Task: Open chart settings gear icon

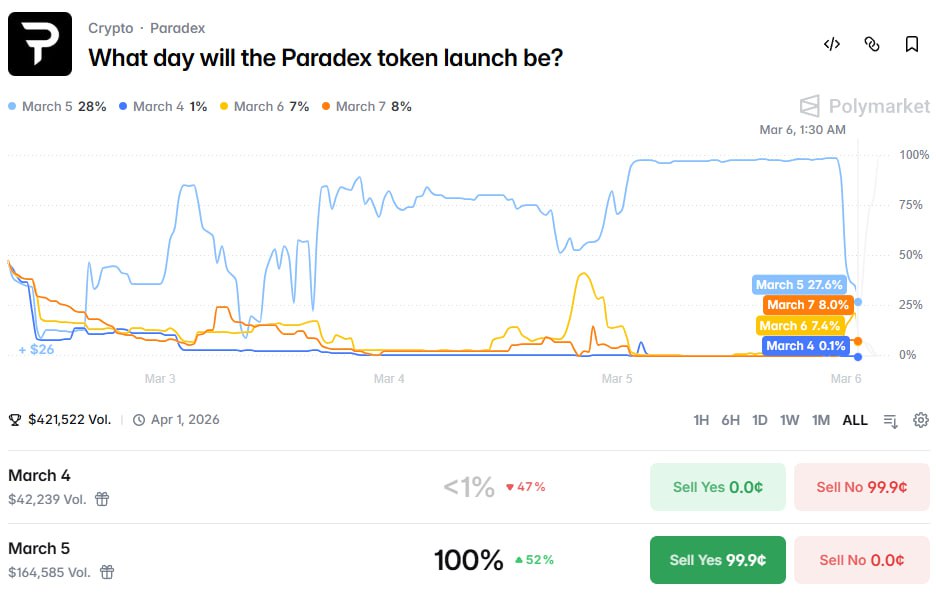Action: click(x=921, y=420)
